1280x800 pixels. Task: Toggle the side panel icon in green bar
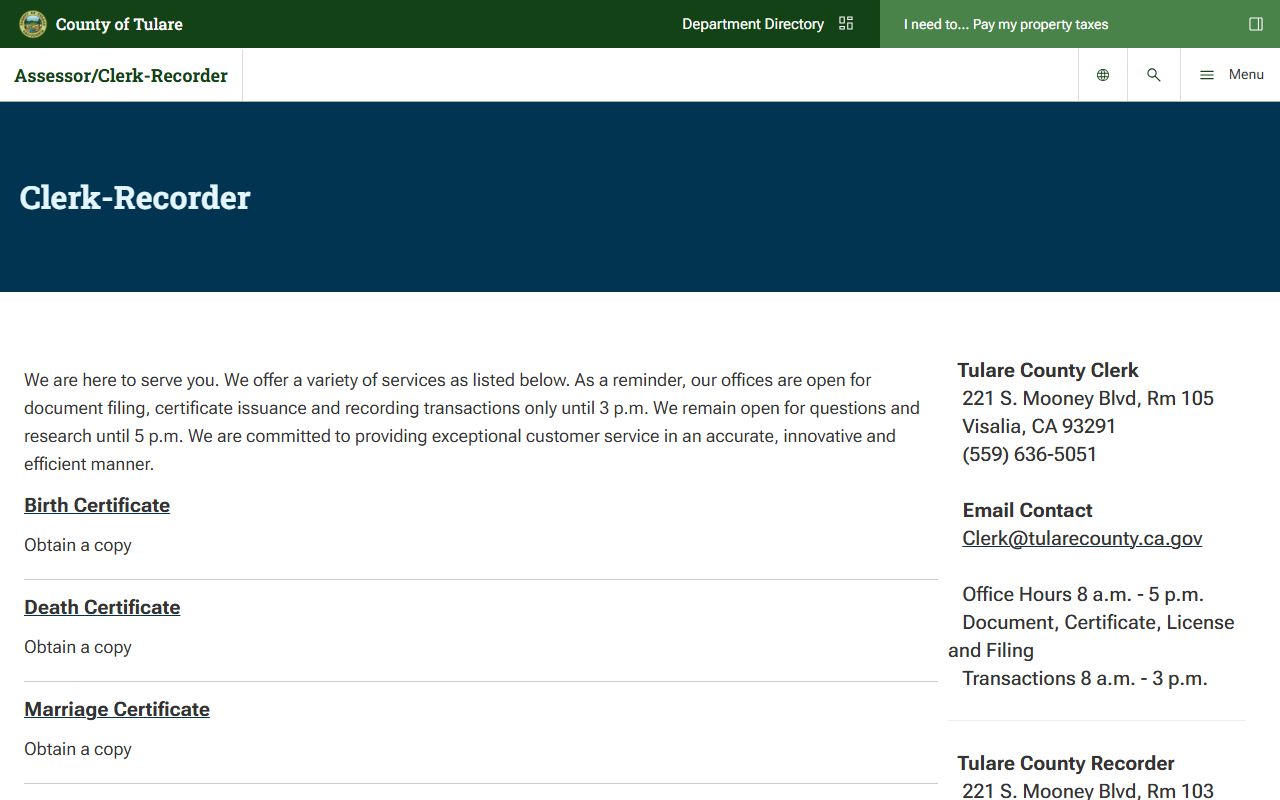(x=1256, y=24)
